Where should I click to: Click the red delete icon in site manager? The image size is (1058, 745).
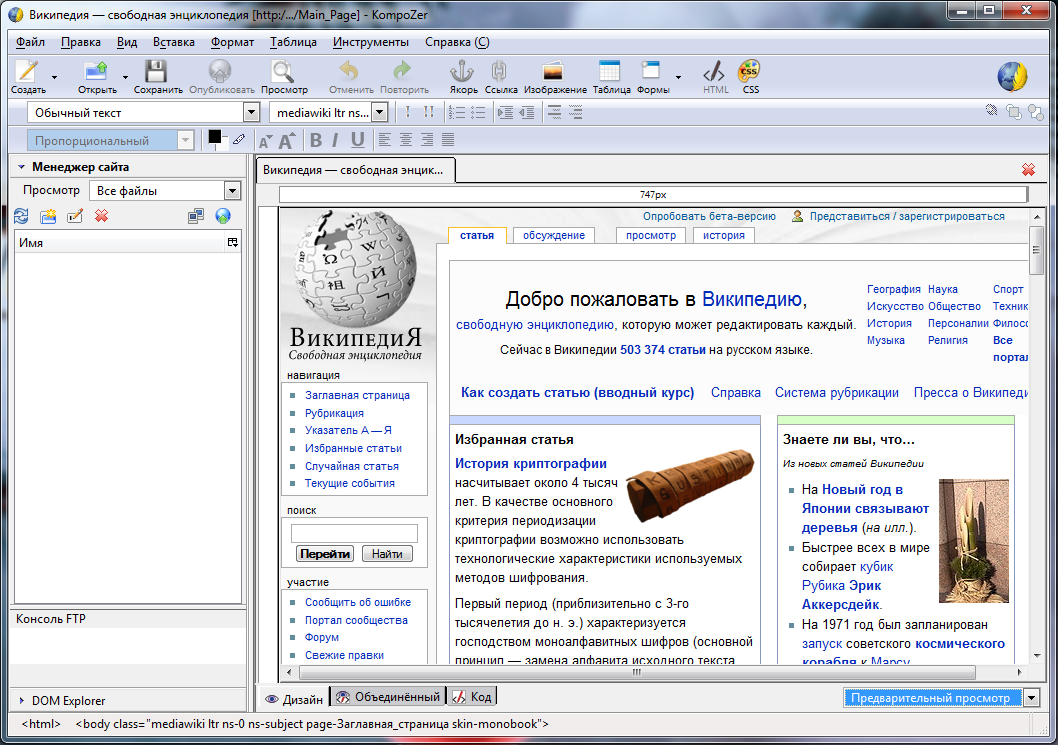click(x=101, y=216)
